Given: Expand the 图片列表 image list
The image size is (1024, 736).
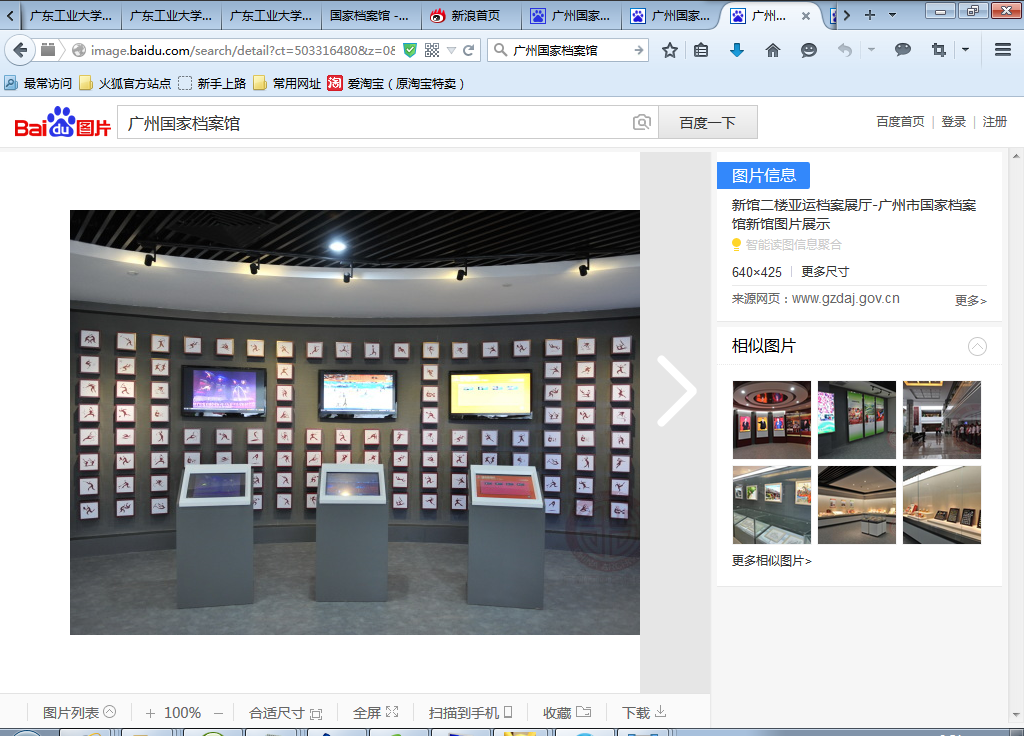Looking at the screenshot, I should (79, 713).
